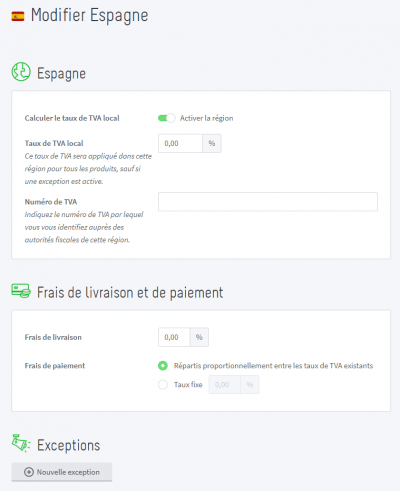This screenshot has width=400, height=491.
Task: Click the percent suffix of Frais de livraison
Action: (199, 337)
